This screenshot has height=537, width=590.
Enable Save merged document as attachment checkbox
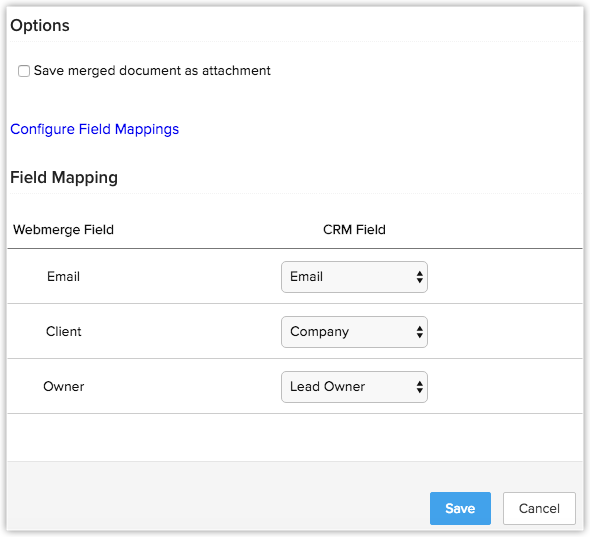click(24, 71)
